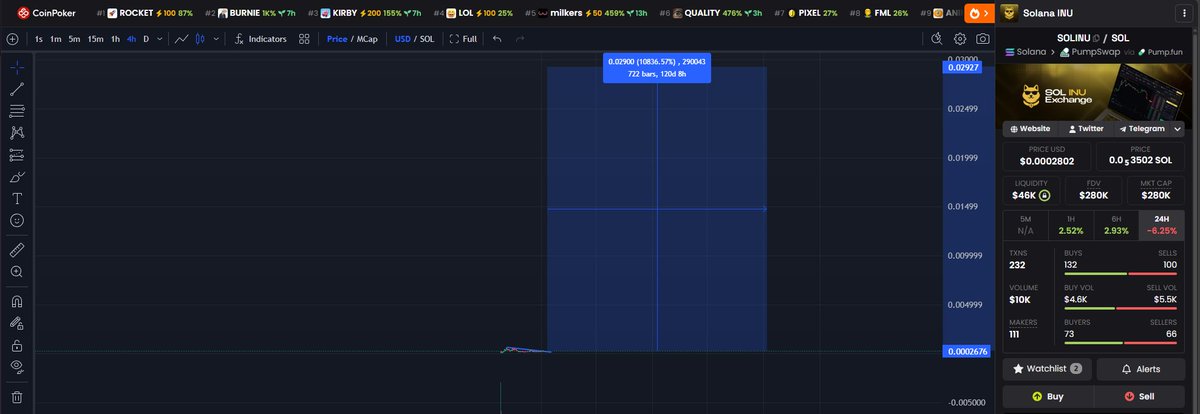The image size is (1200, 414).
Task: Redo the chart action
Action: tap(519, 39)
